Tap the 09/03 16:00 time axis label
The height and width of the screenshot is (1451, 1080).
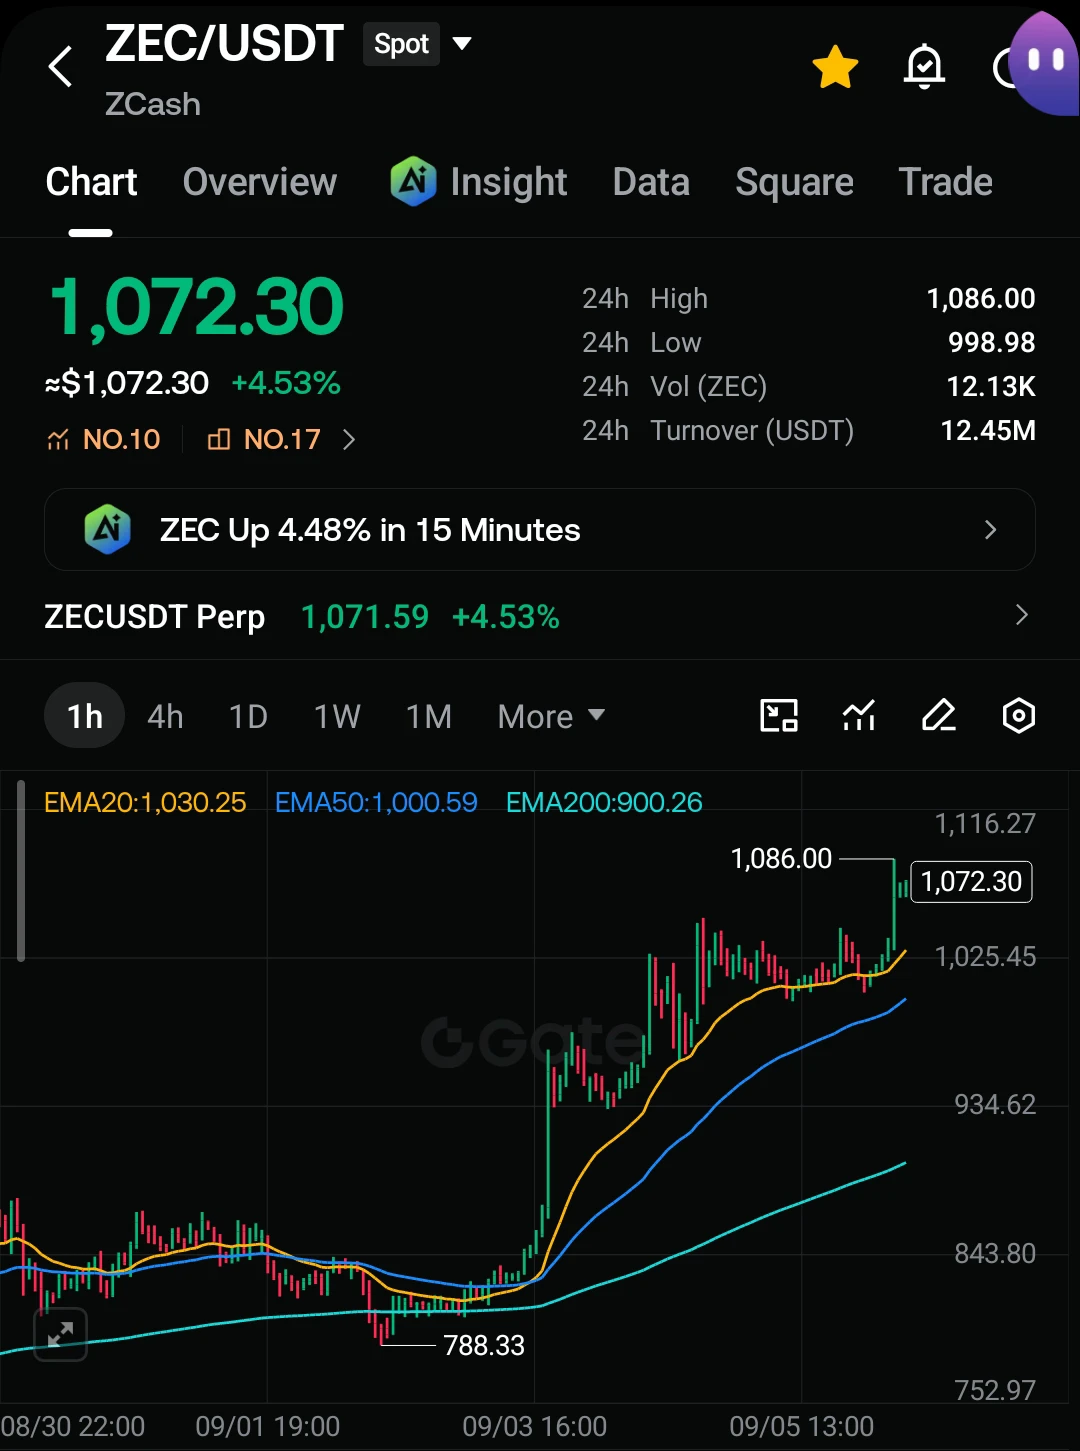(535, 1426)
